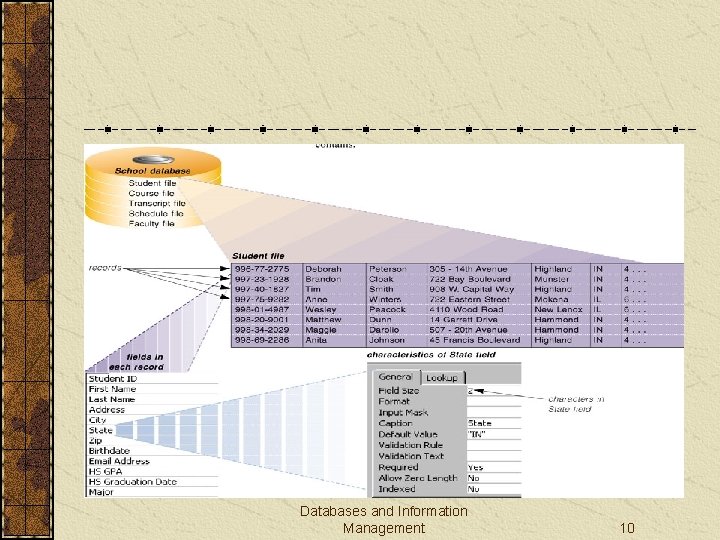Click the slide number 10

627,528
